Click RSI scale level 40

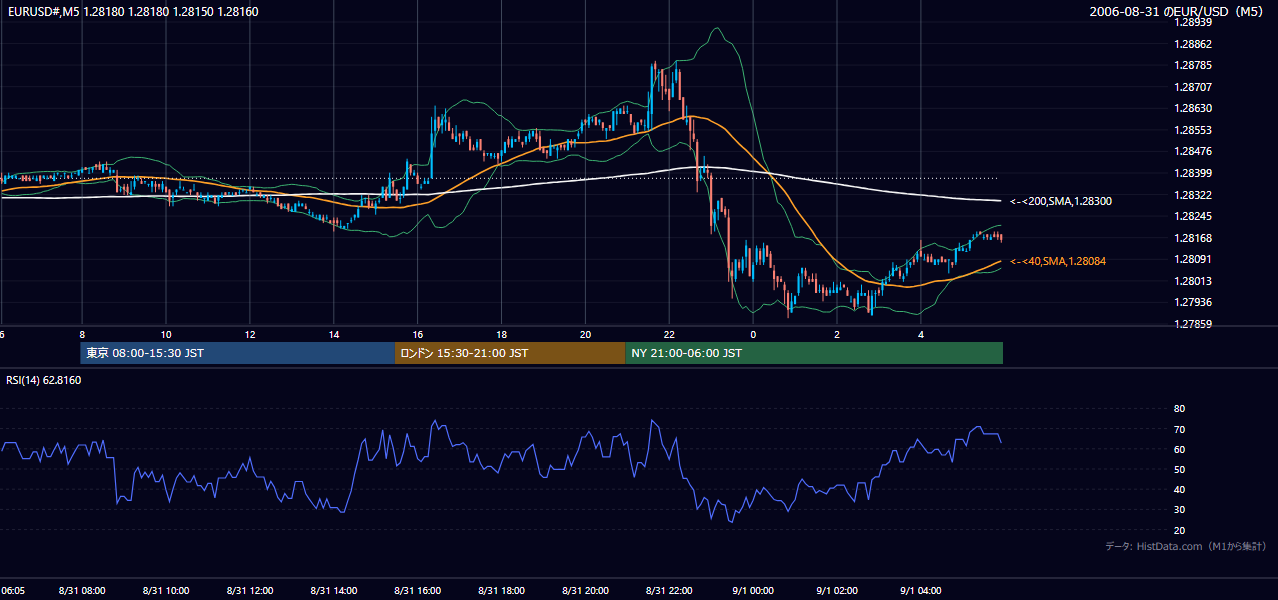click(x=1179, y=489)
